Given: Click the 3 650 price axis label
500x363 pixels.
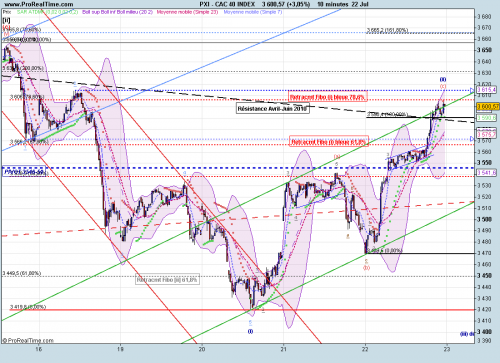Looking at the screenshot, I should pos(484,50).
